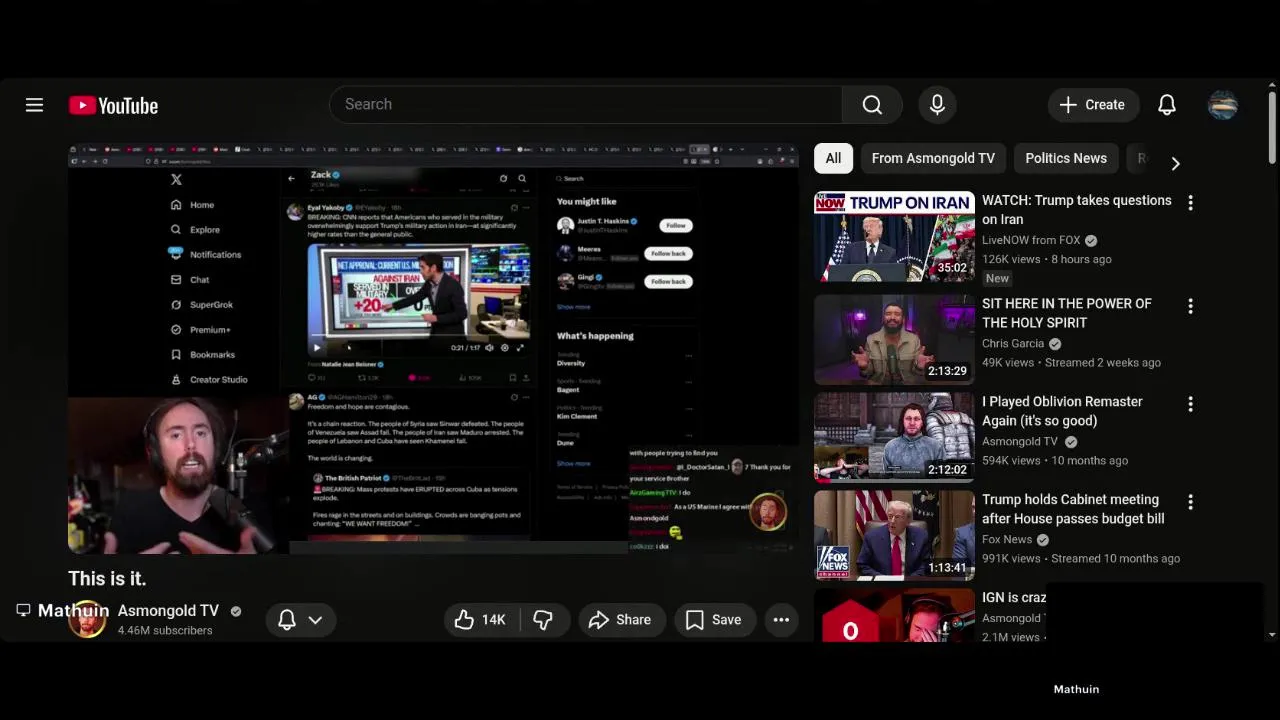Go to the YouTube home logo

point(113,105)
